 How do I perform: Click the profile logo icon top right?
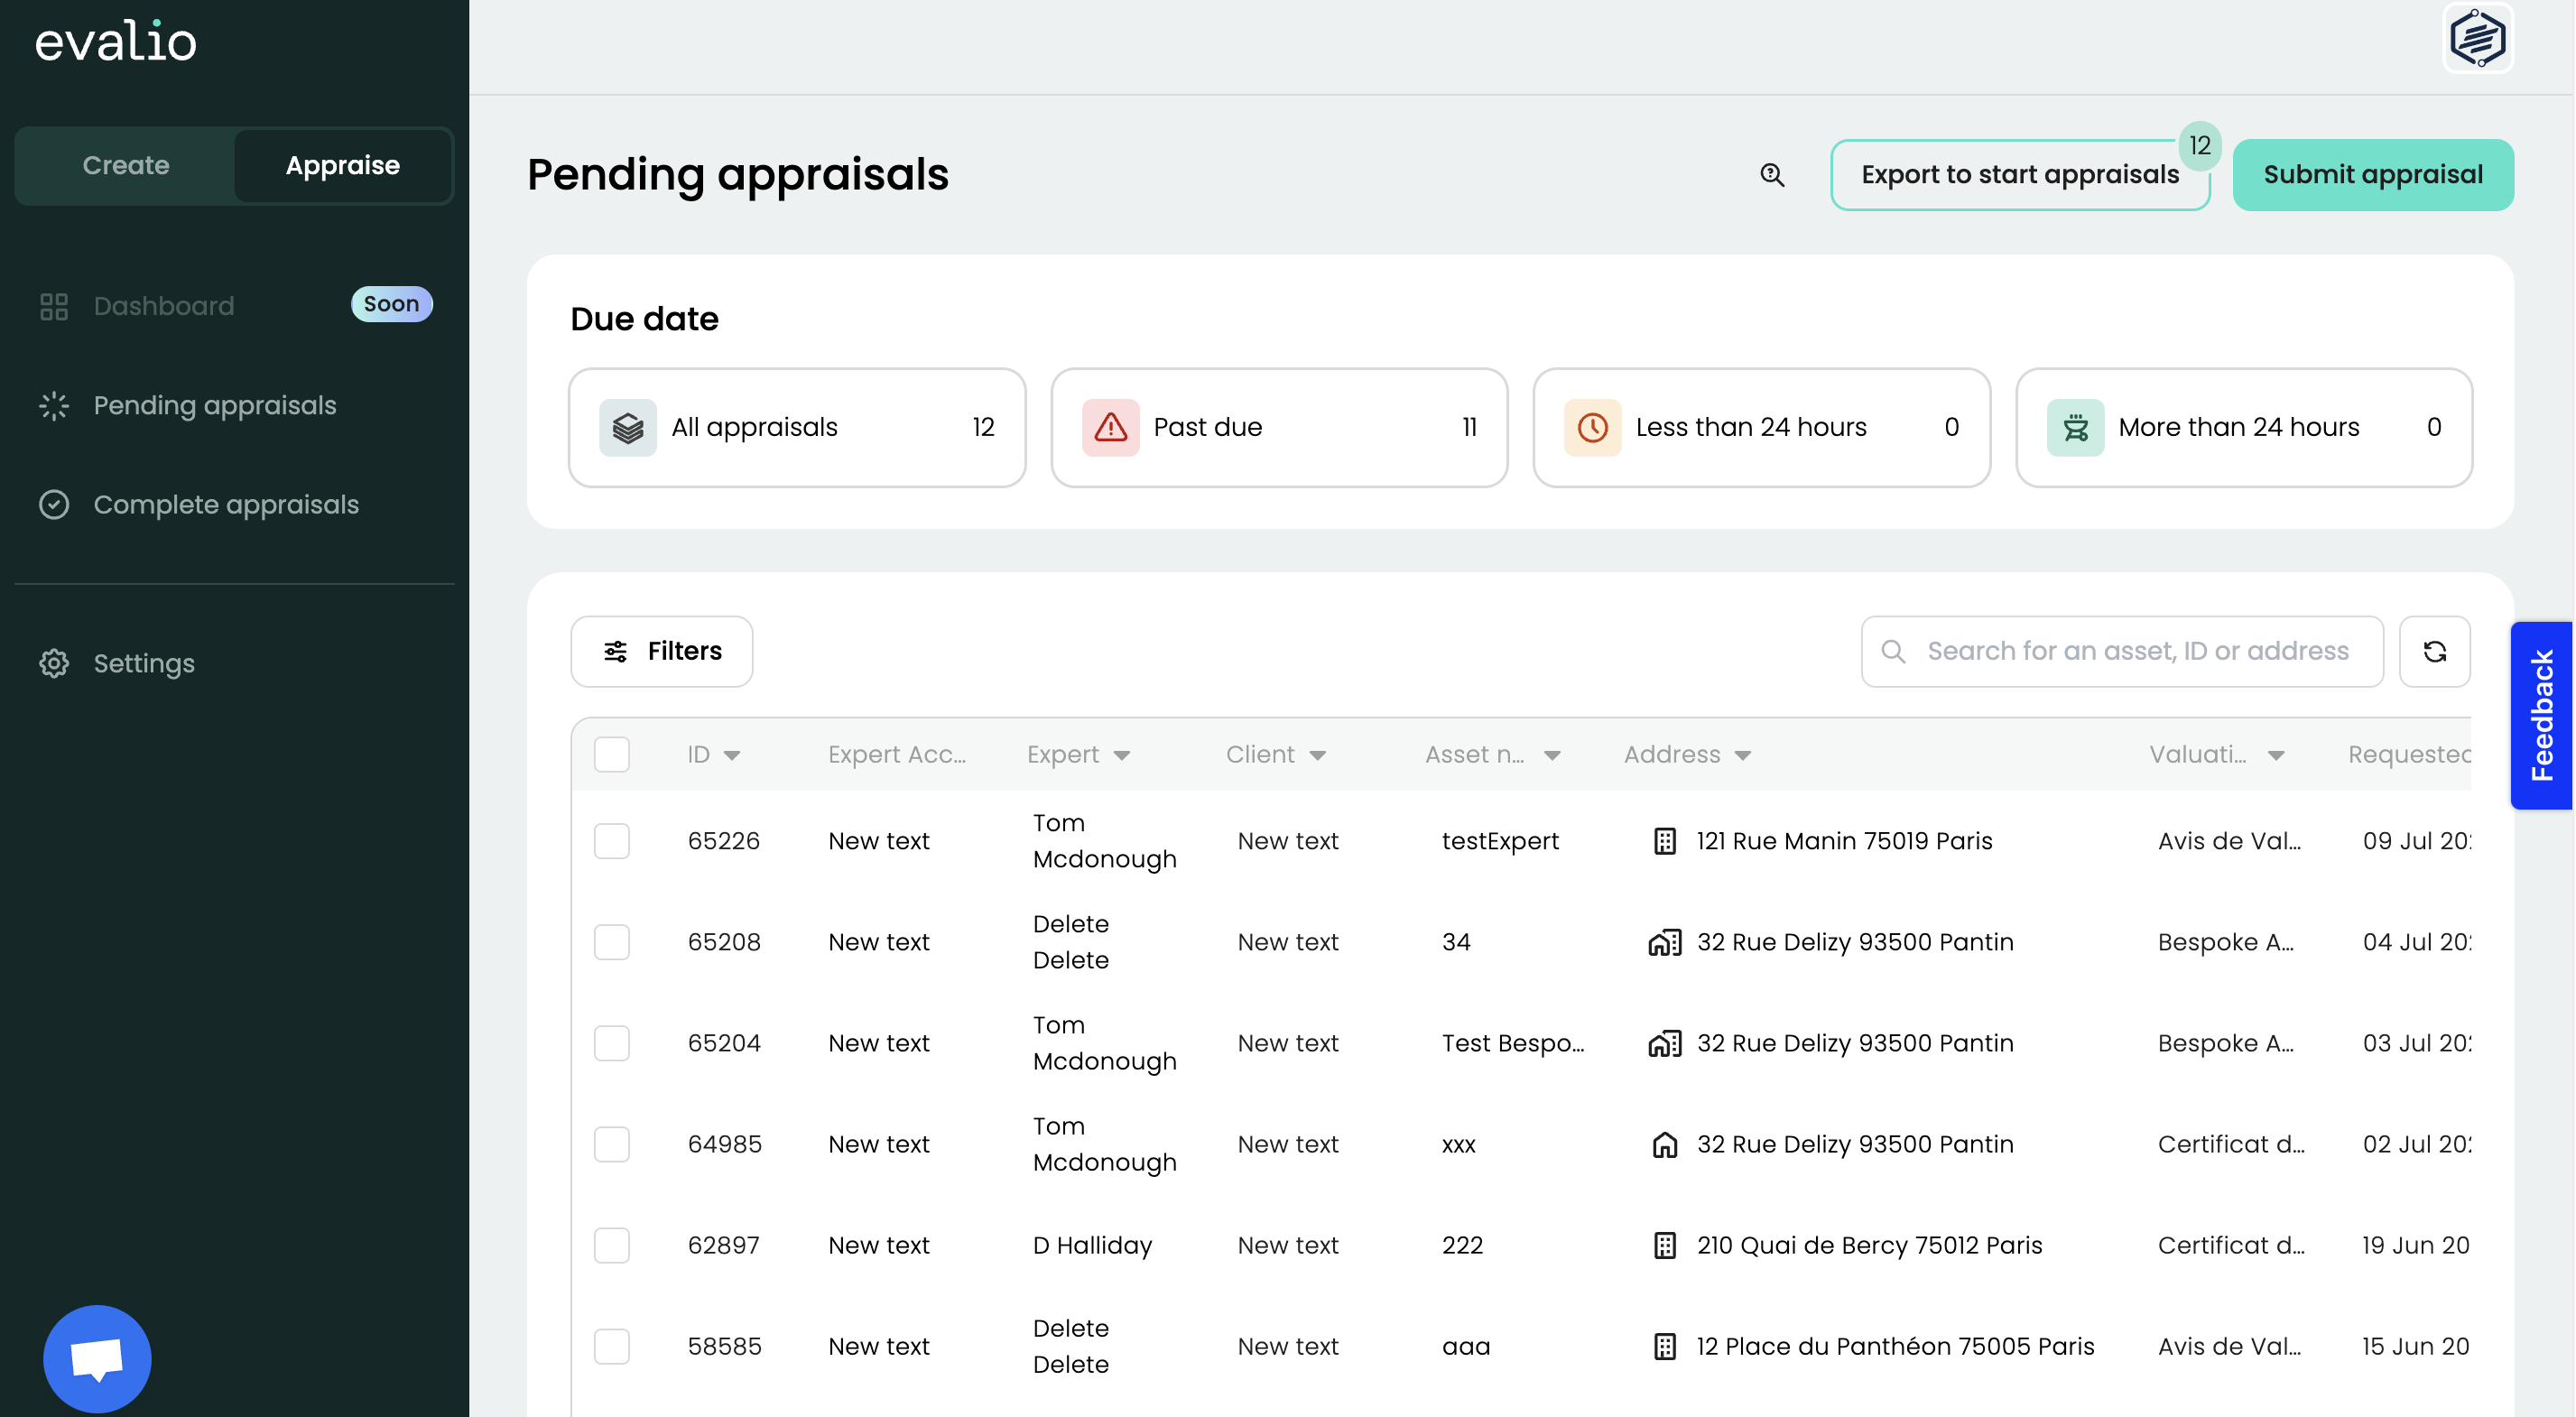[2477, 38]
